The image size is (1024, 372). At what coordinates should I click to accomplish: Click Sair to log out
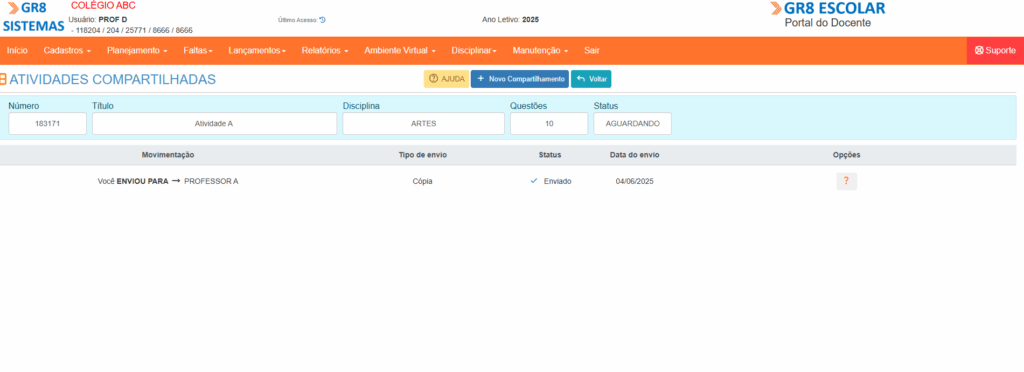592,50
